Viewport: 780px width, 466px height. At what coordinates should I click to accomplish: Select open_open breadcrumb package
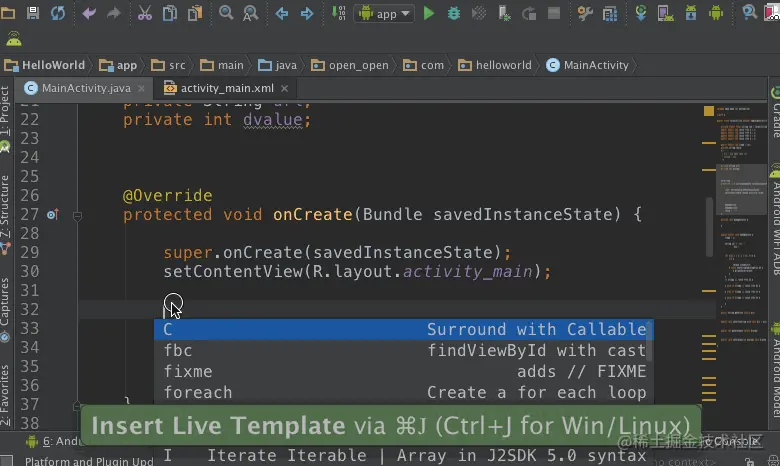pos(350,65)
